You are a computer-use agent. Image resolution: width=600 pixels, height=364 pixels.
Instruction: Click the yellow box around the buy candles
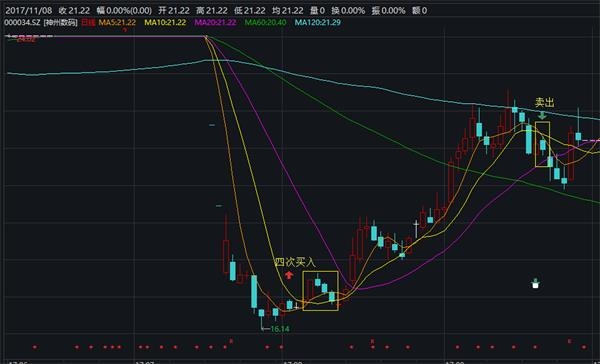point(320,291)
